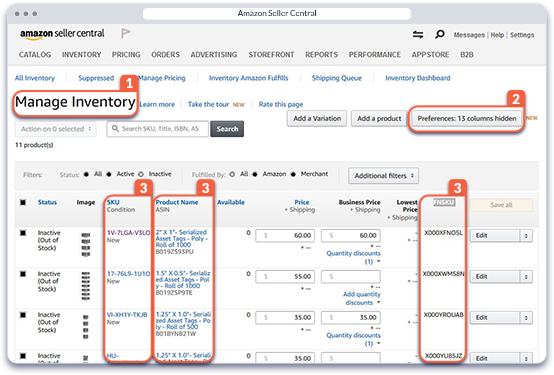This screenshot has height=375, width=554.
Task: Open the Inventory Dashboard tab
Action: (418, 78)
